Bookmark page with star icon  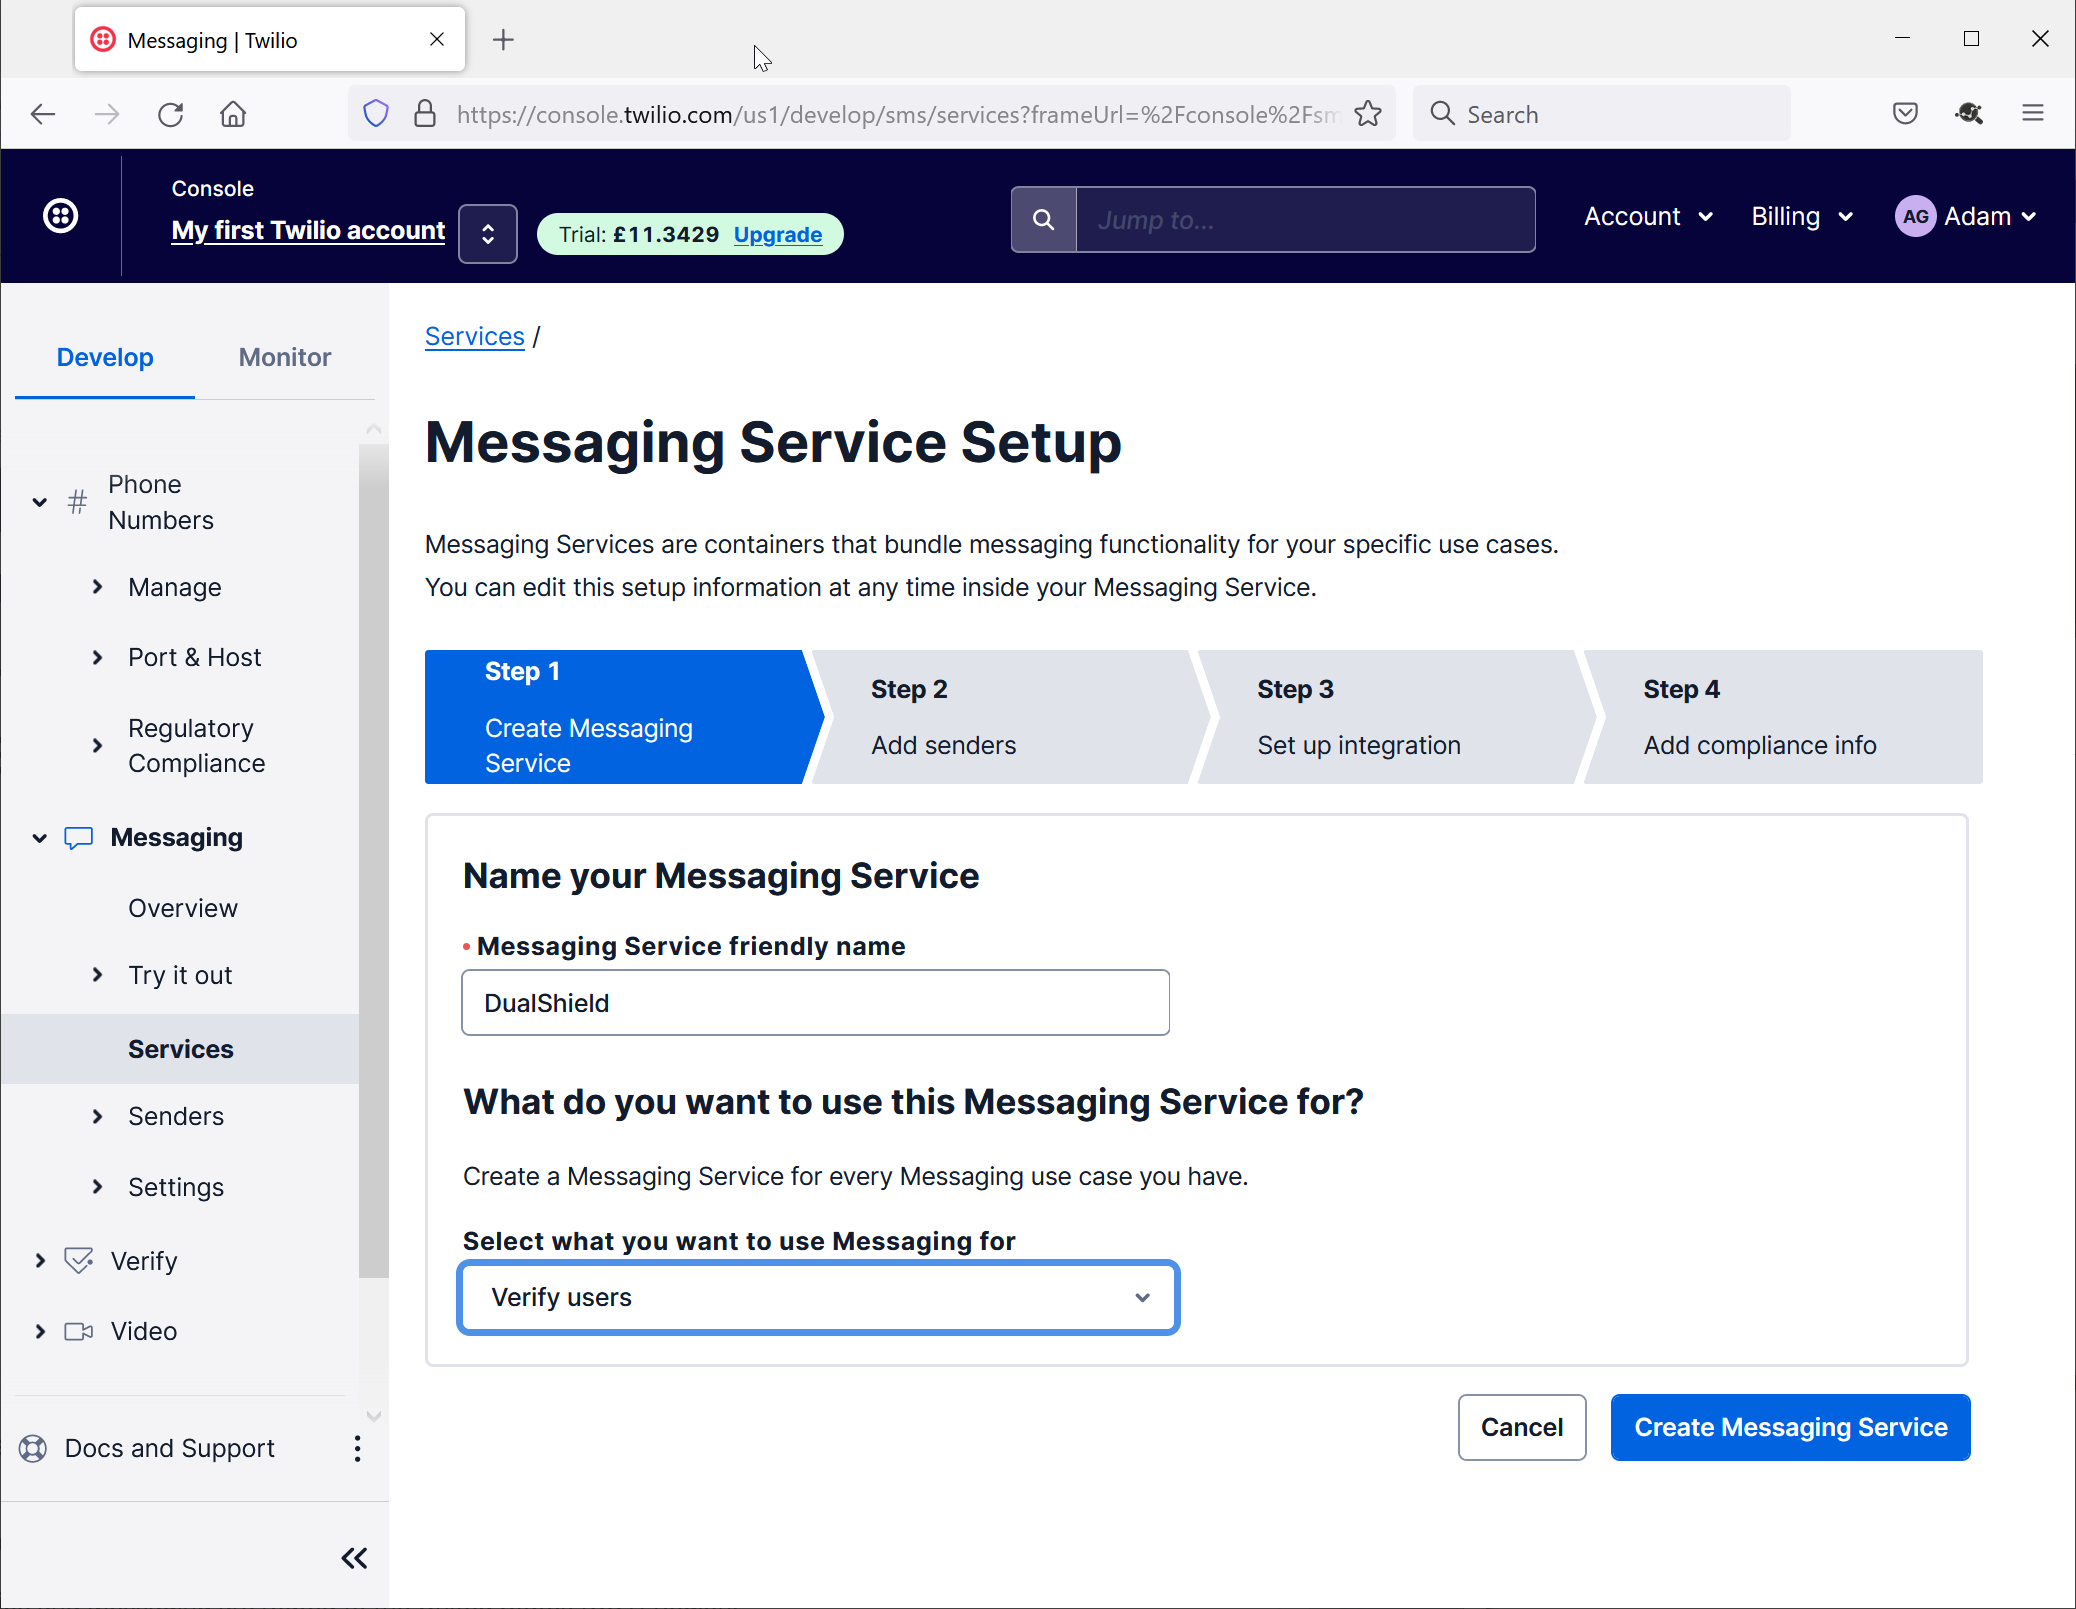(1368, 114)
